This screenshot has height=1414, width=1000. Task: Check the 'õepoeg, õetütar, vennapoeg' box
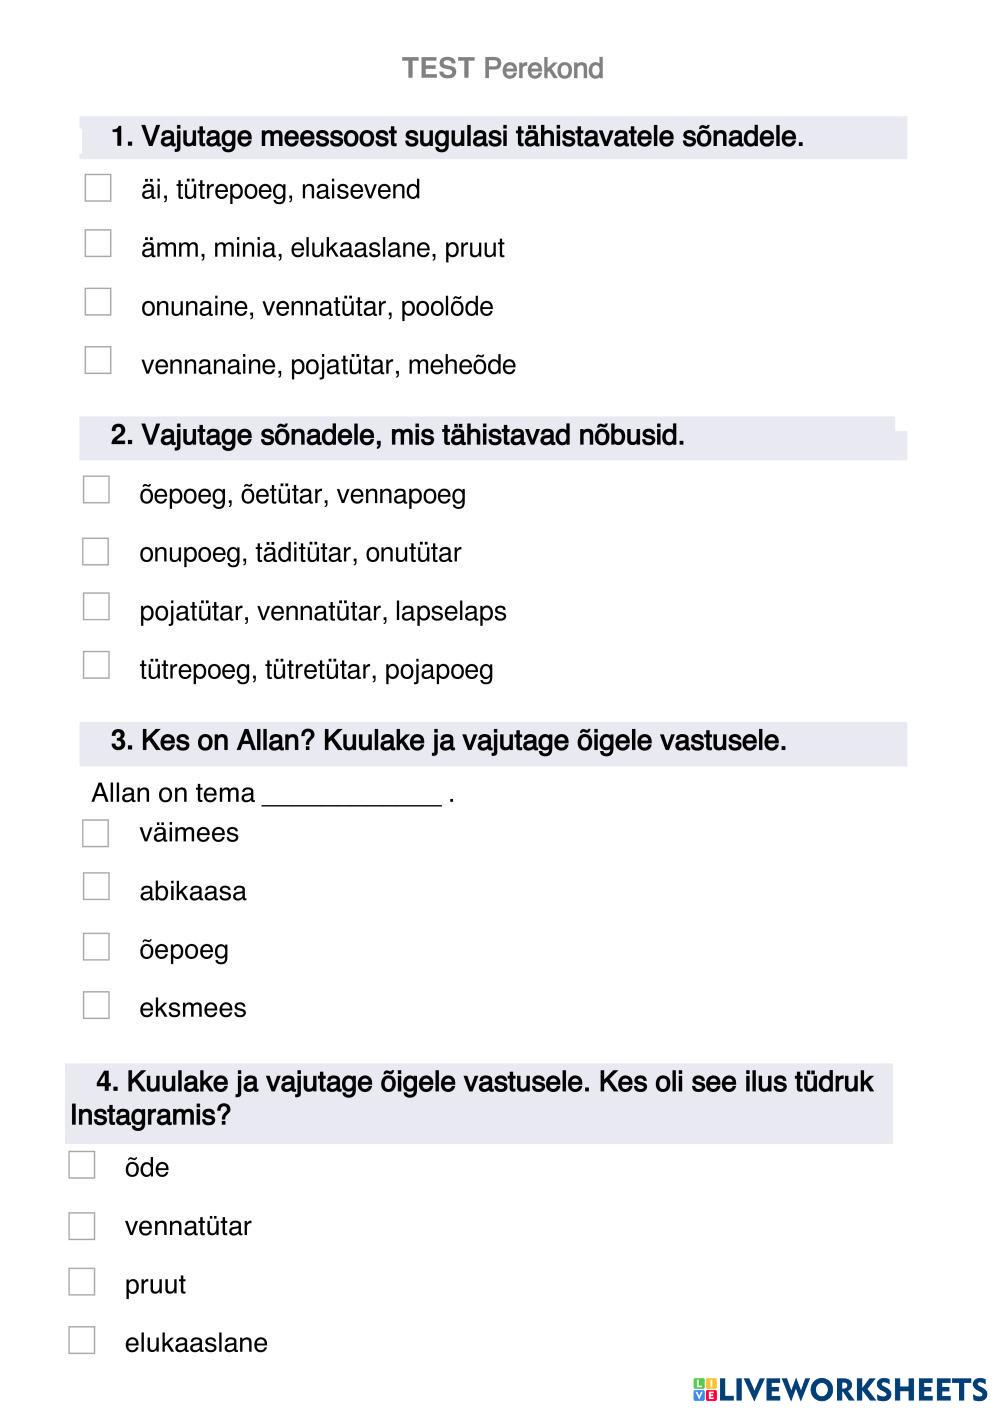pyautogui.click(x=96, y=490)
